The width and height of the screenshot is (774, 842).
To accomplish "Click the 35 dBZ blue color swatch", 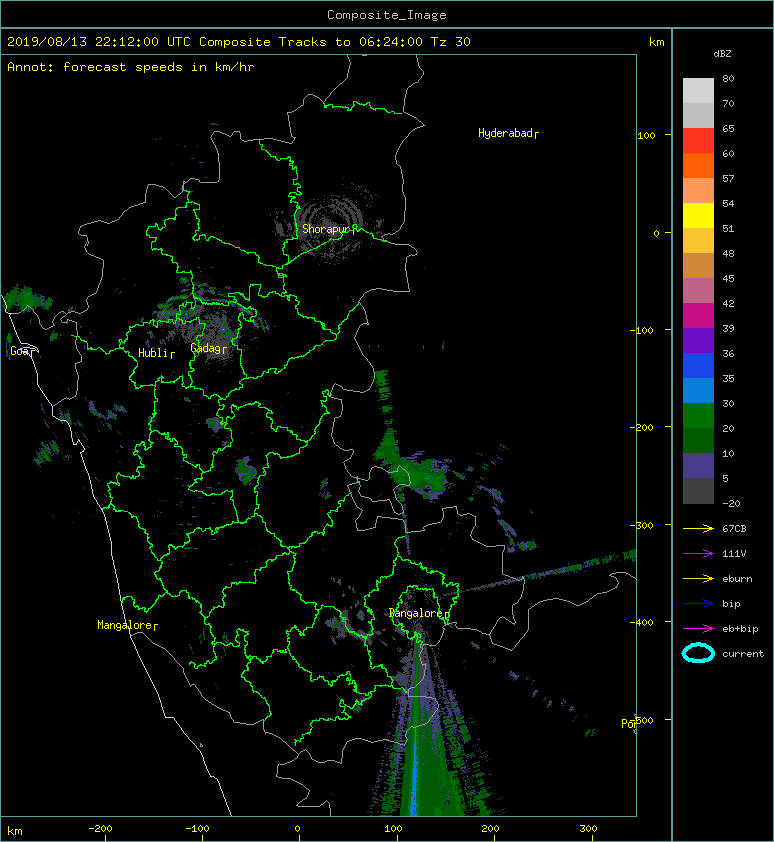I will [698, 390].
